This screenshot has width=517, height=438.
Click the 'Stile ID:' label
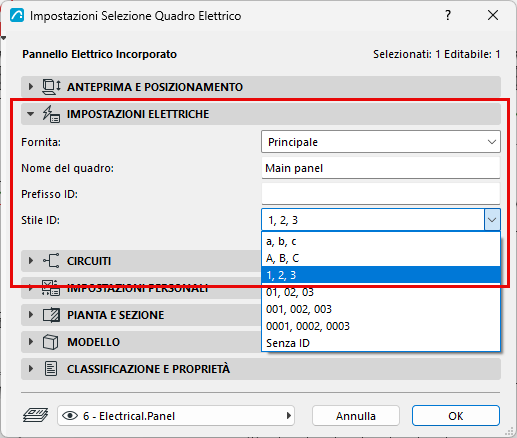pyautogui.click(x=40, y=220)
